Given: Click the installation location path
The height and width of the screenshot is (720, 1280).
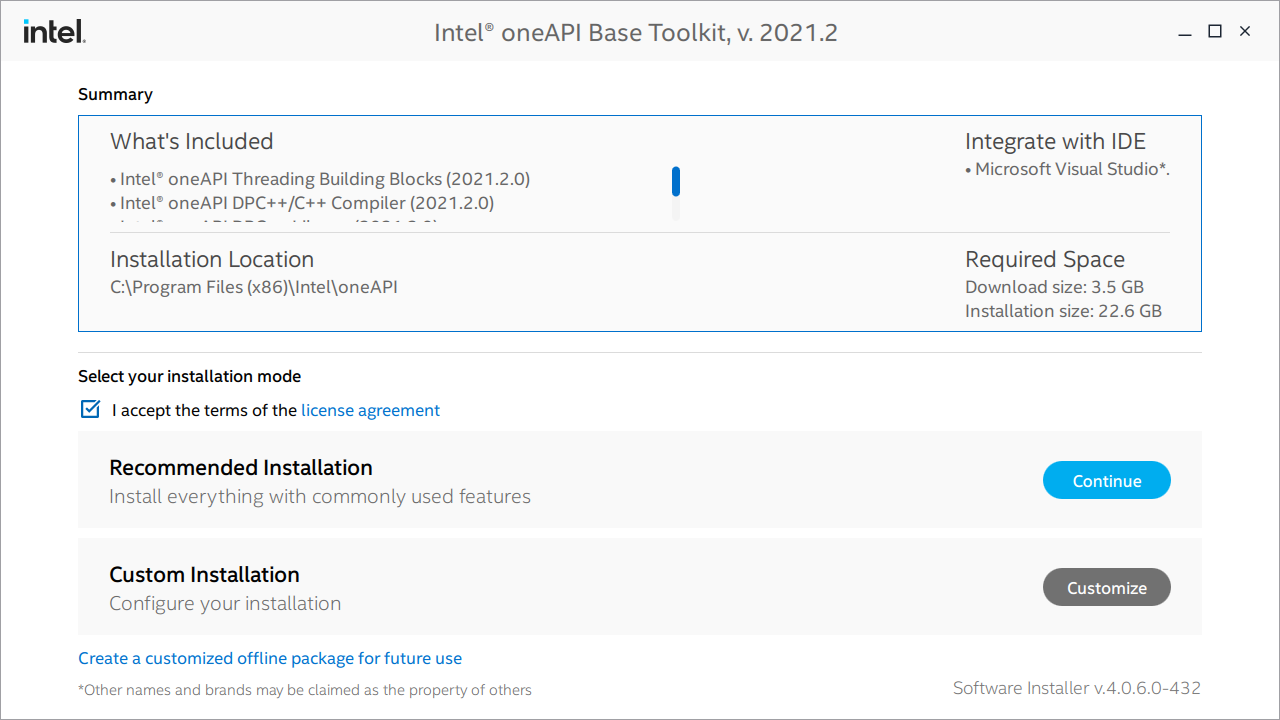Looking at the screenshot, I should (x=254, y=287).
